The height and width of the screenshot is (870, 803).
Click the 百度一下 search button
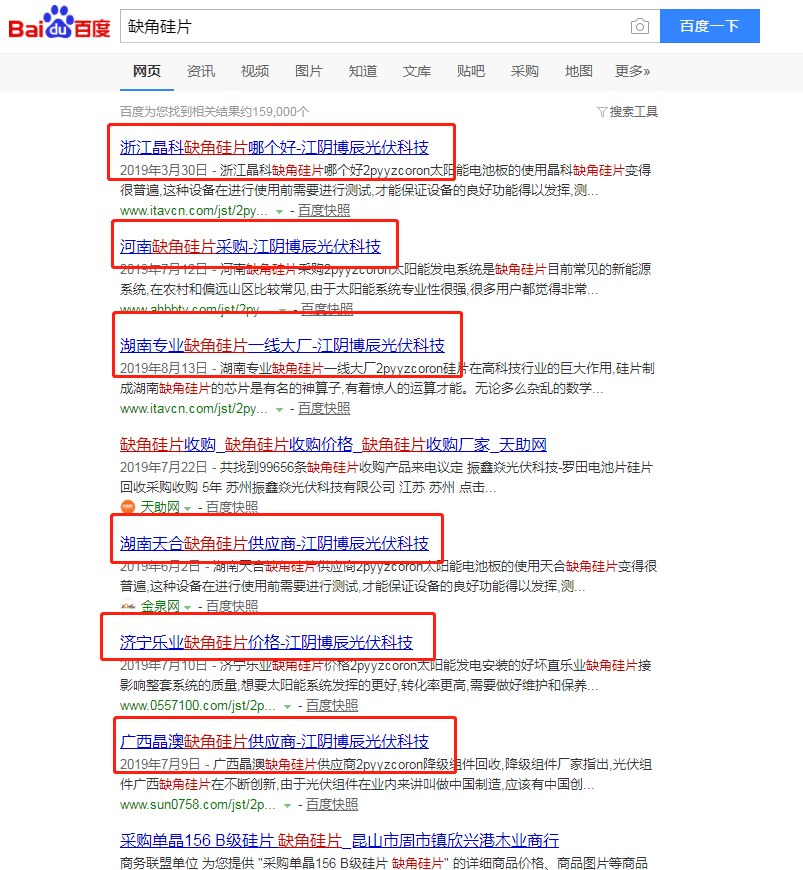710,26
